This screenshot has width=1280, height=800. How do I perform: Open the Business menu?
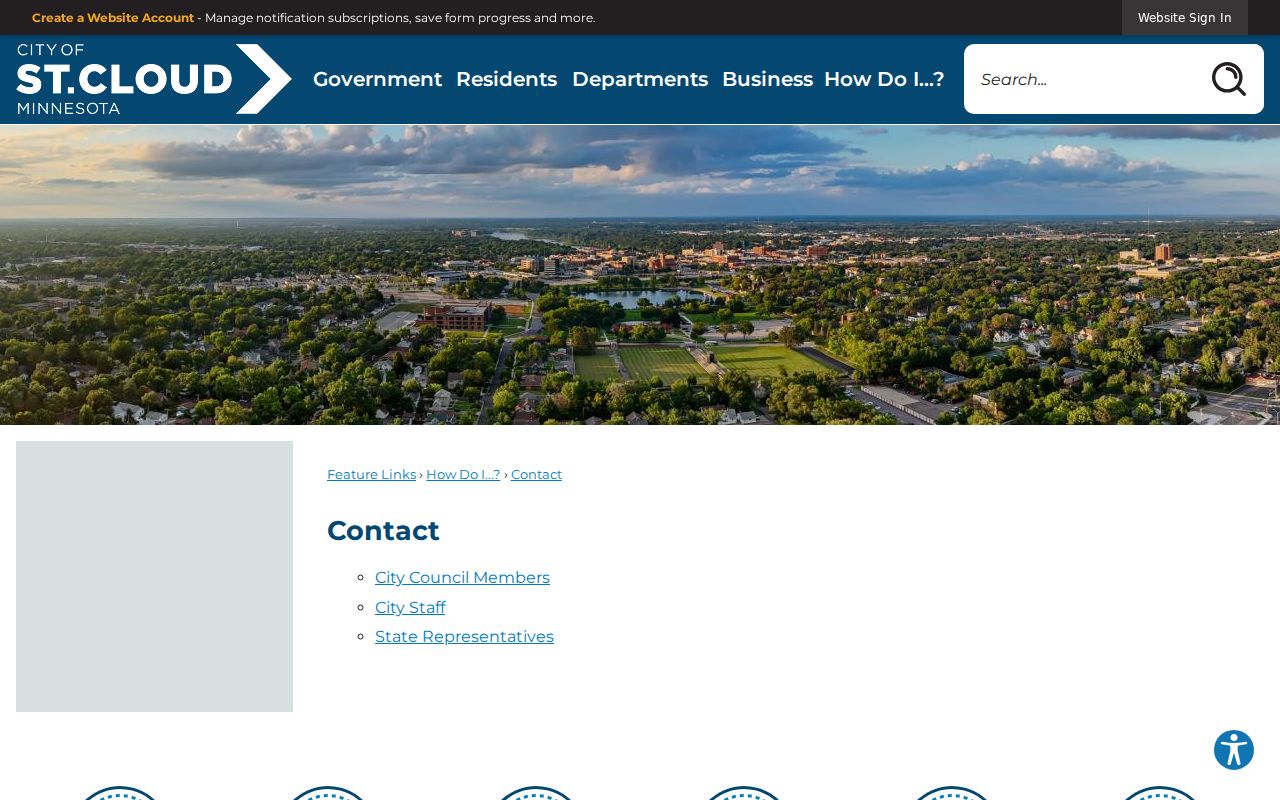[767, 79]
